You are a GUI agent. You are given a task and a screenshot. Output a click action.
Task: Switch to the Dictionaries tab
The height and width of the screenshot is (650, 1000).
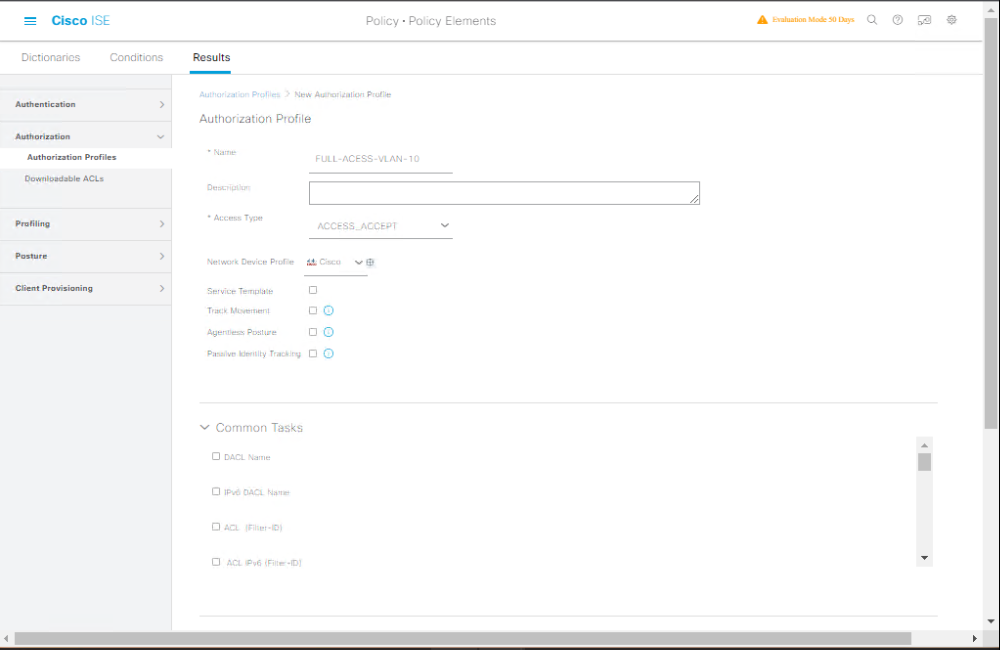[51, 57]
